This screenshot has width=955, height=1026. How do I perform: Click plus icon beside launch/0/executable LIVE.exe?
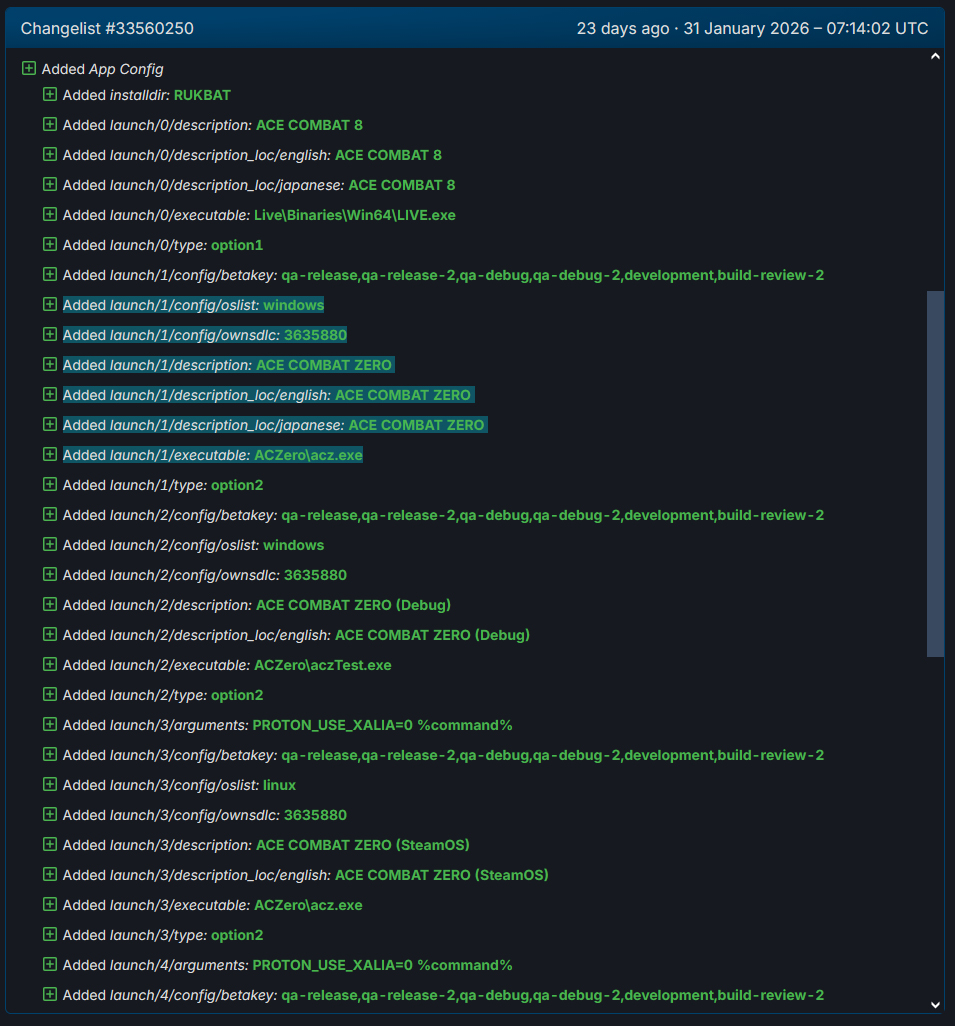[x=50, y=214]
